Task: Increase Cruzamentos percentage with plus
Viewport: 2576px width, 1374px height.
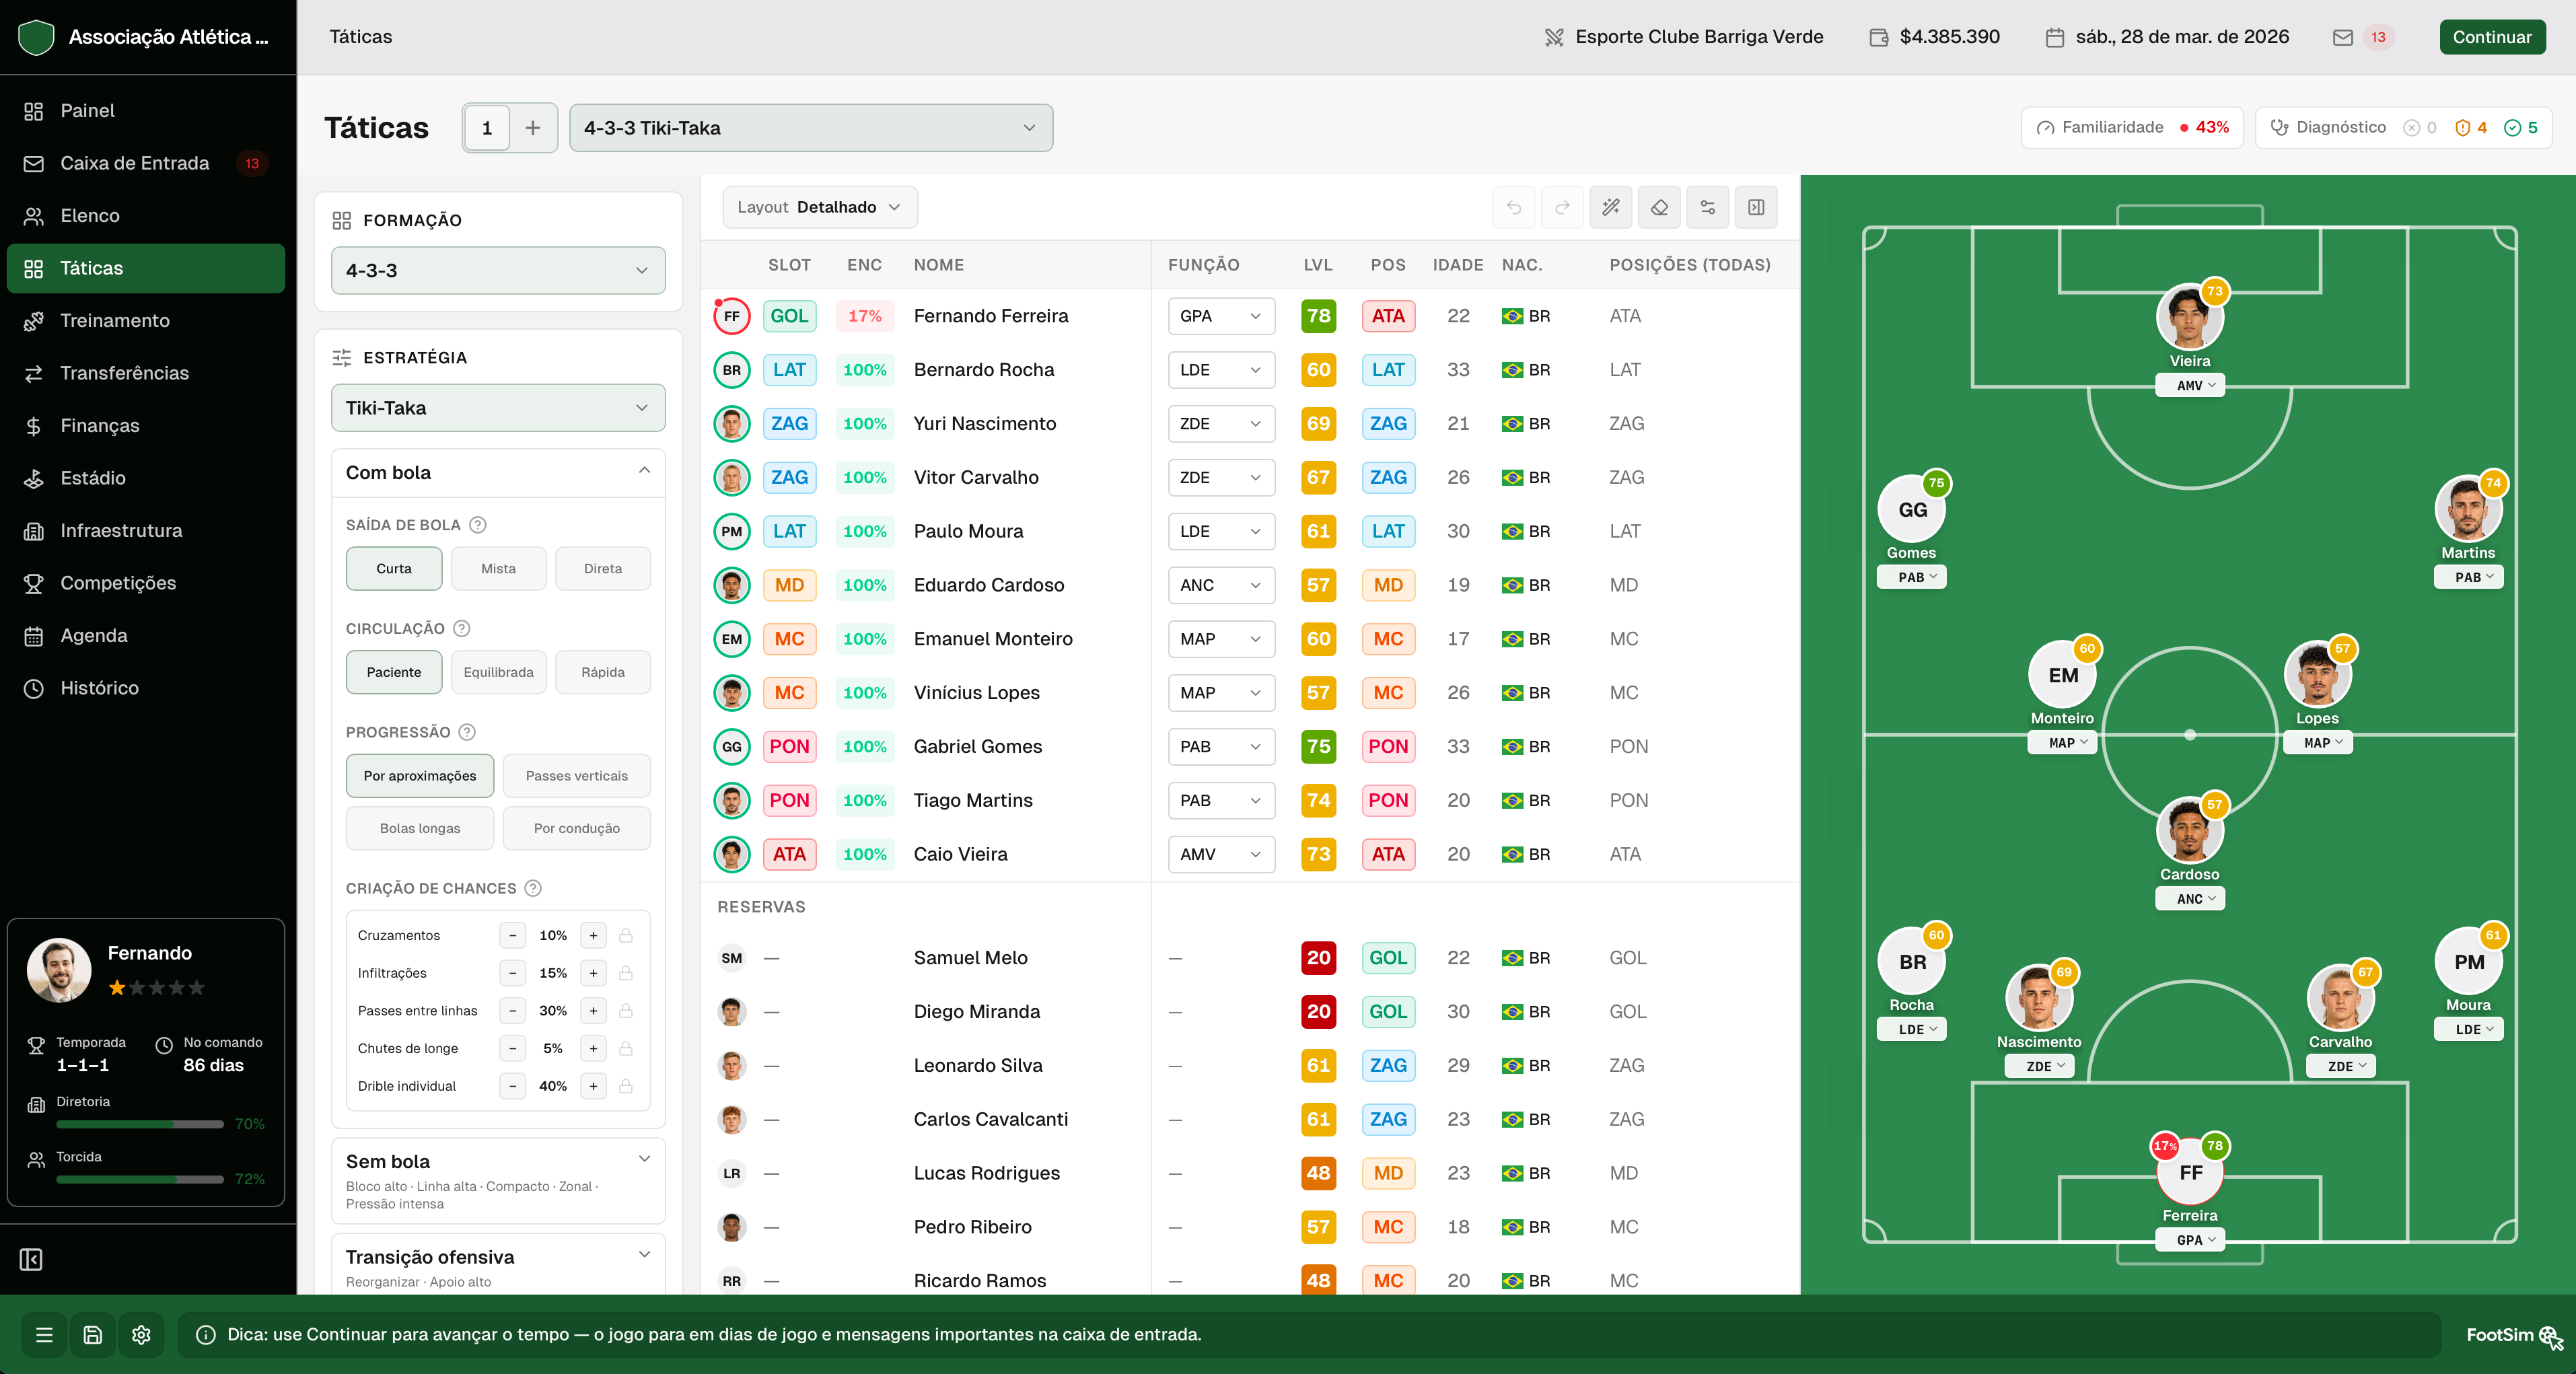Action: 593,935
